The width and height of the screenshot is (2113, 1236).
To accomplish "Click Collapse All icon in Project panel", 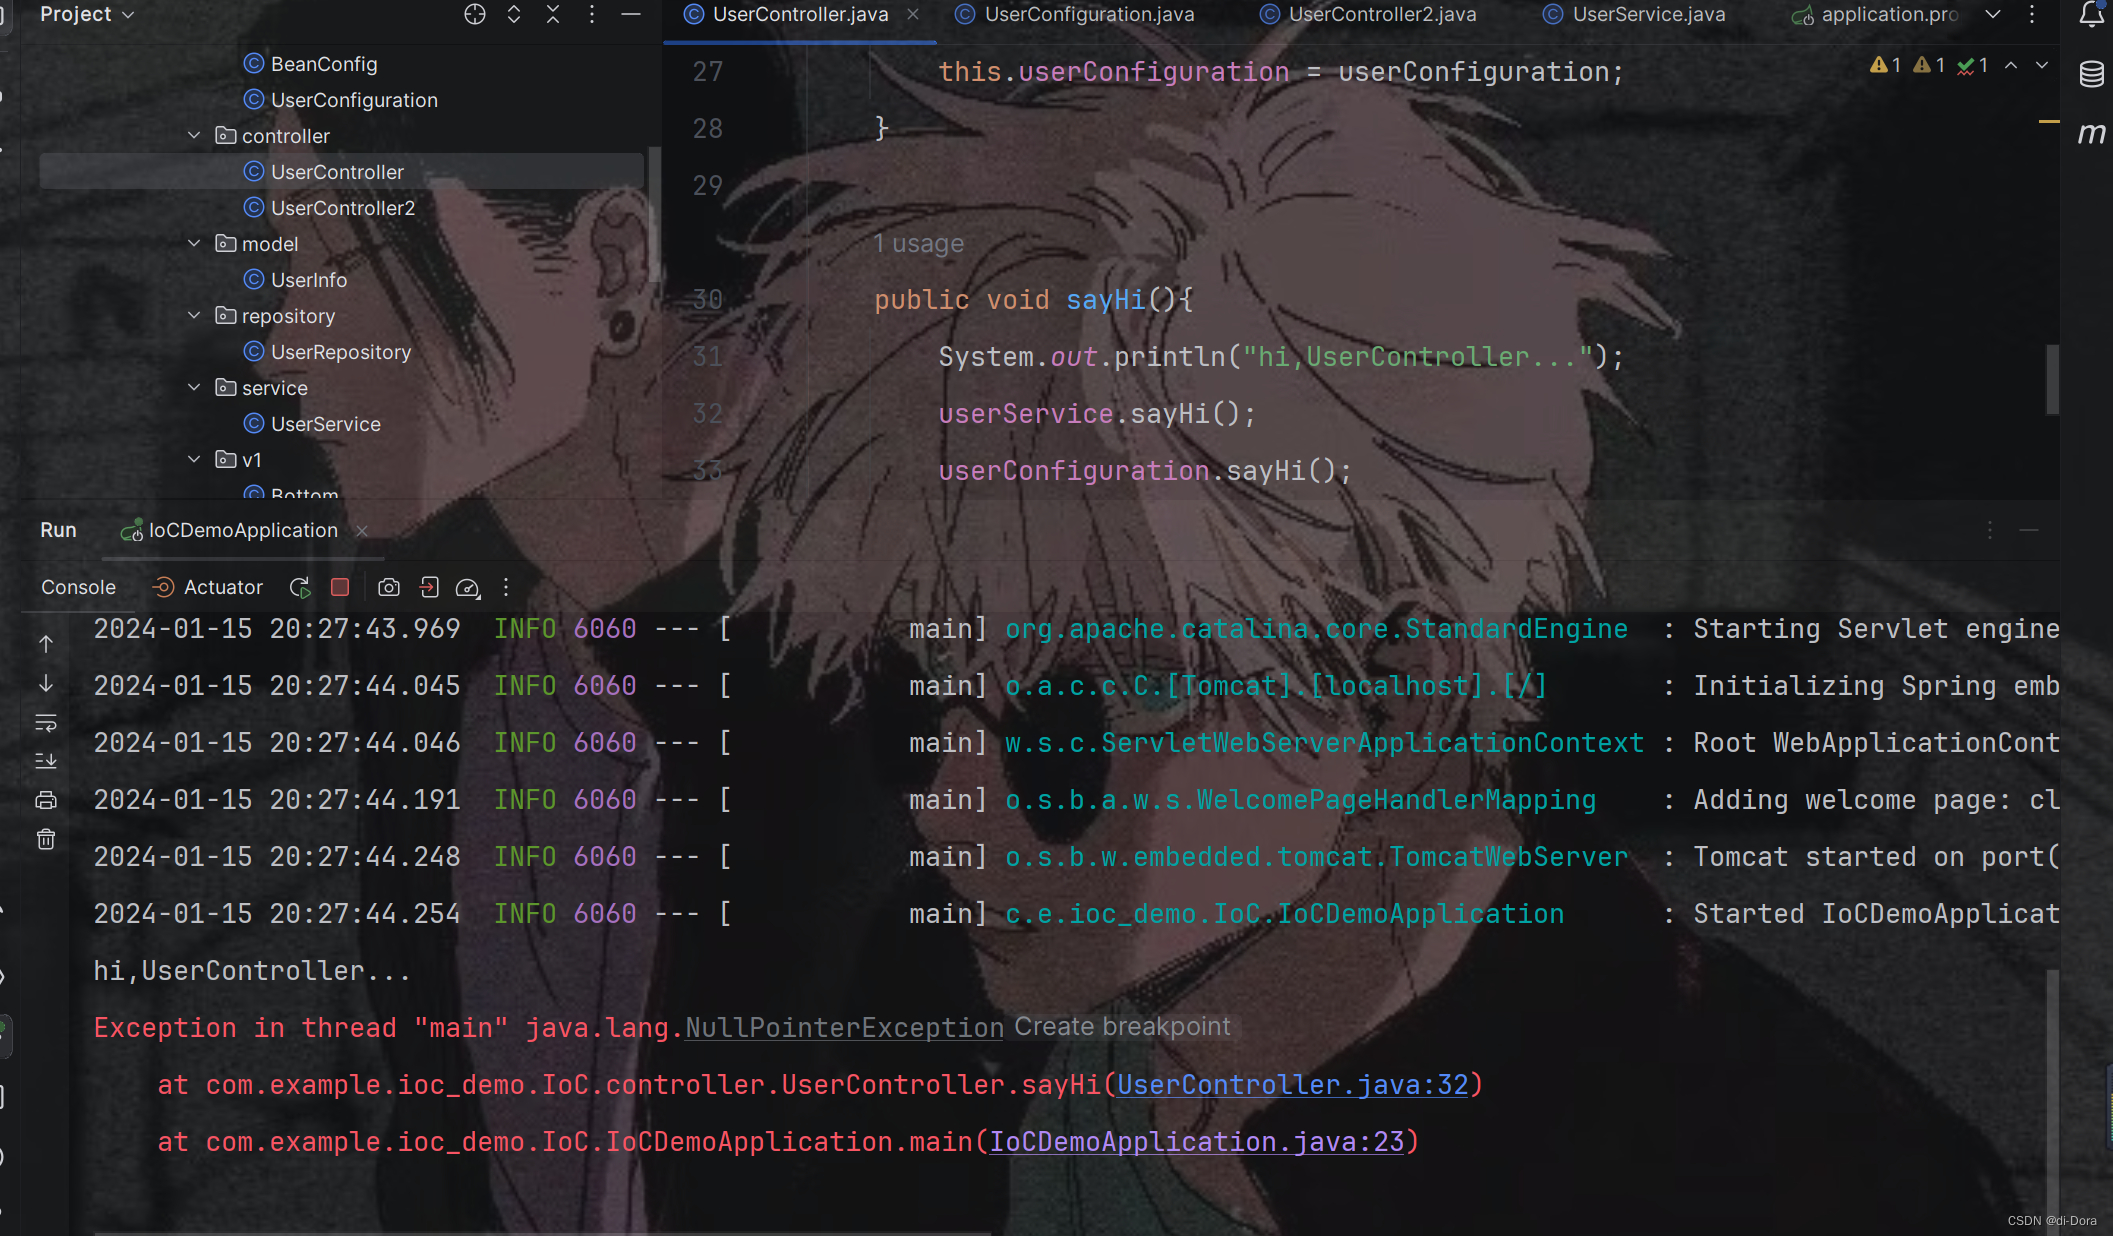I will (x=553, y=14).
